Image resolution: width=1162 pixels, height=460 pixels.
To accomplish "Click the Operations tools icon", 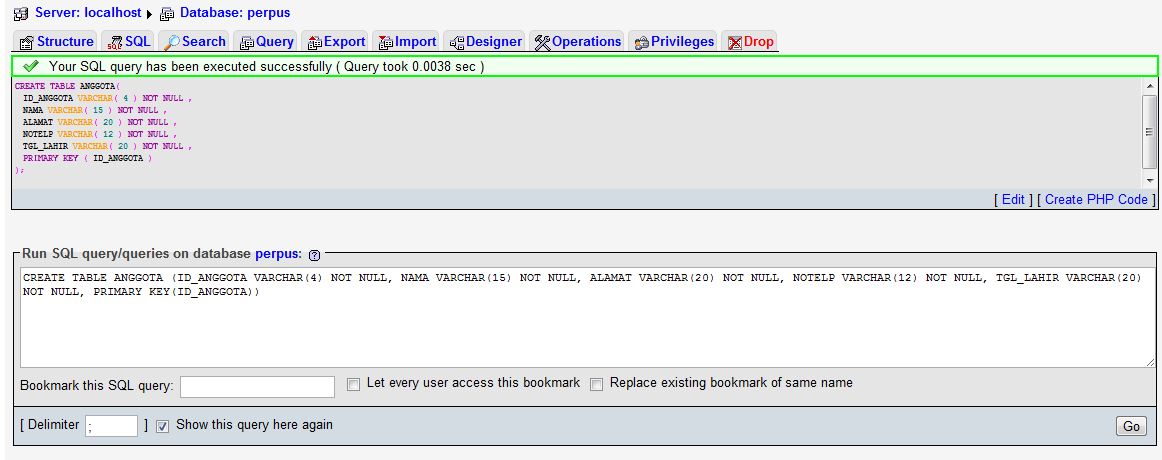I will 542,42.
